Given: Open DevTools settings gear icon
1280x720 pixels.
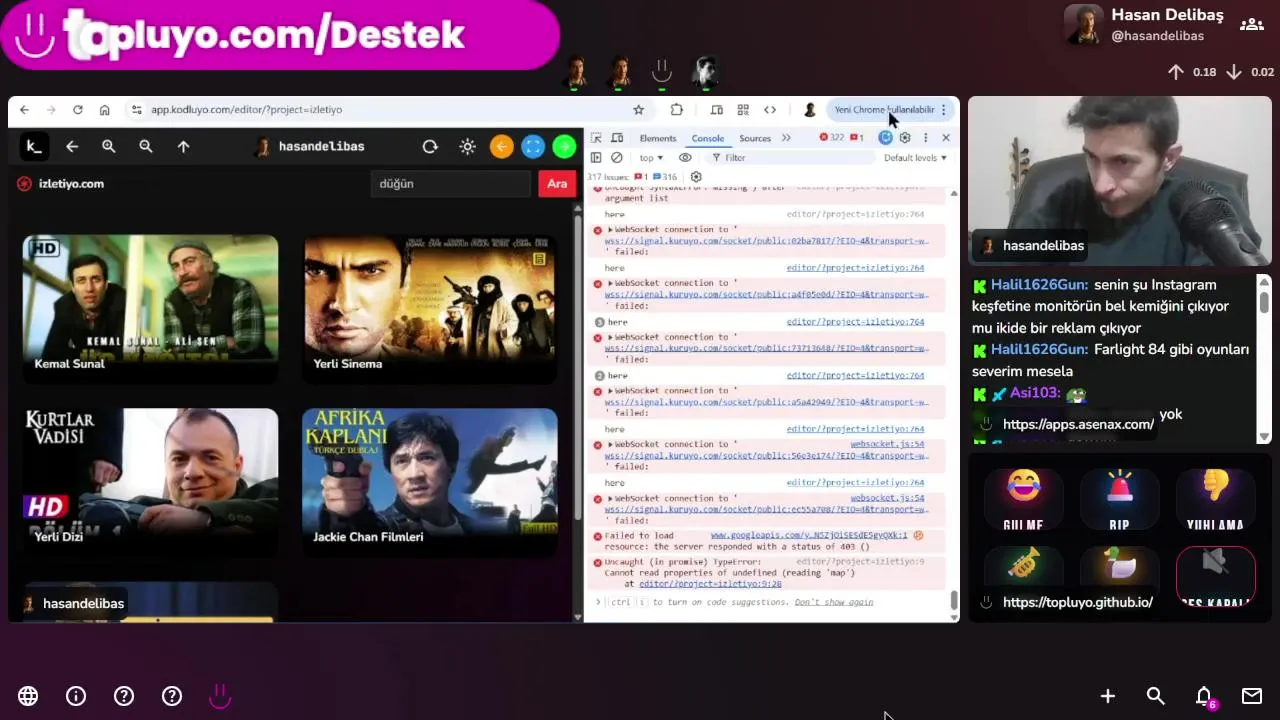Looking at the screenshot, I should (x=905, y=138).
